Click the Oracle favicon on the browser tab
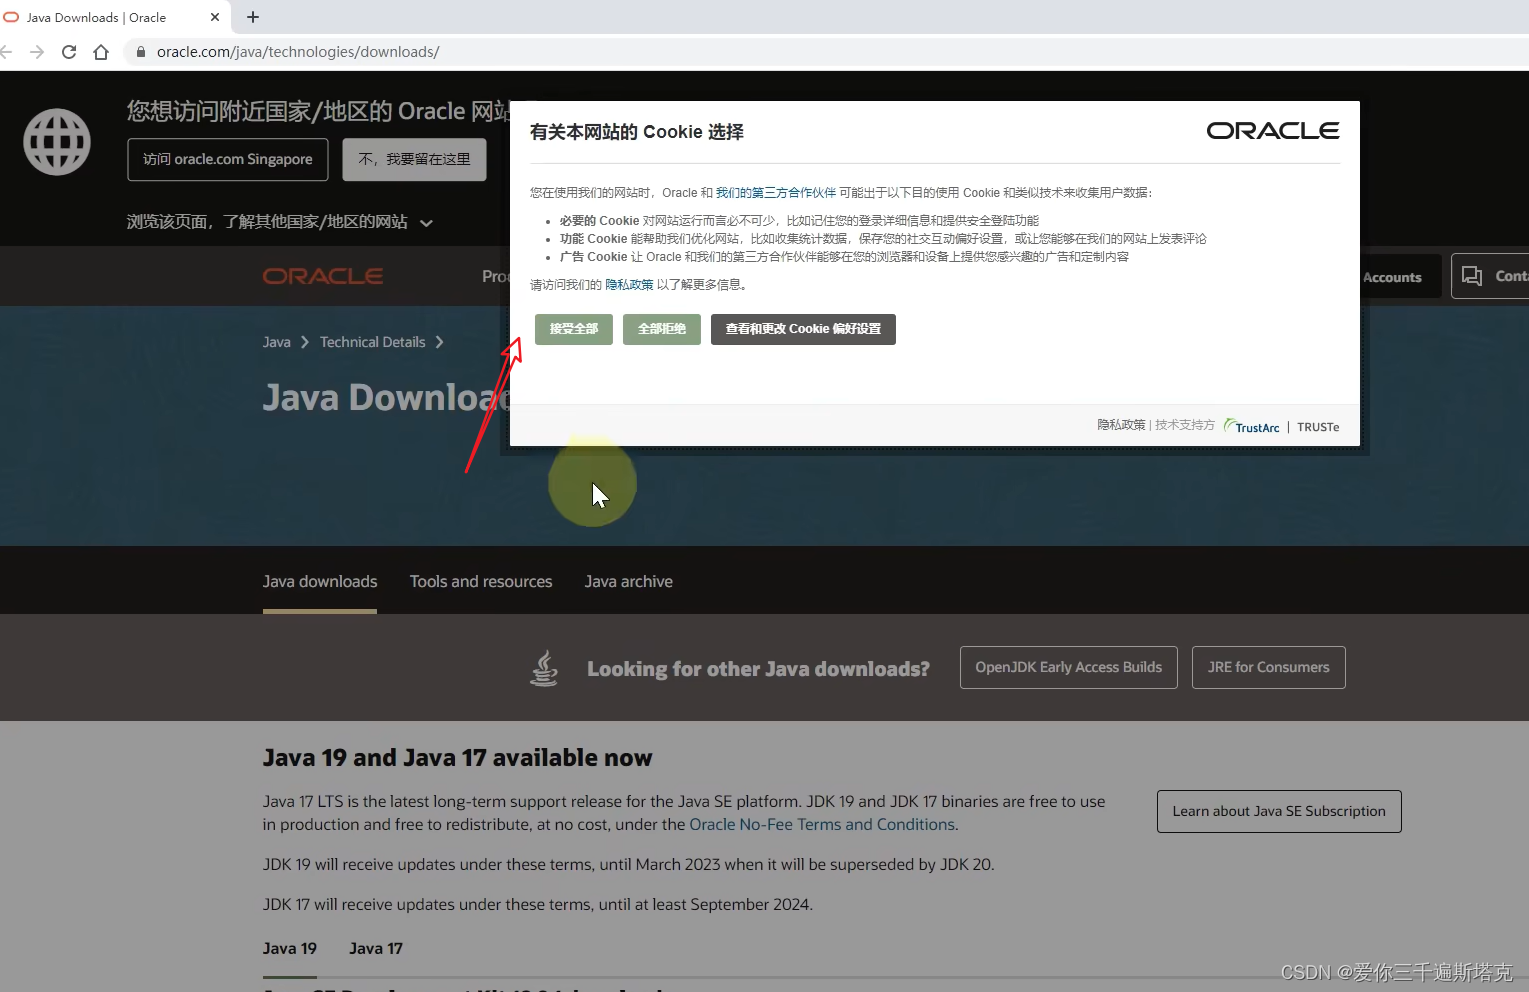Image resolution: width=1529 pixels, height=992 pixels. (12, 17)
